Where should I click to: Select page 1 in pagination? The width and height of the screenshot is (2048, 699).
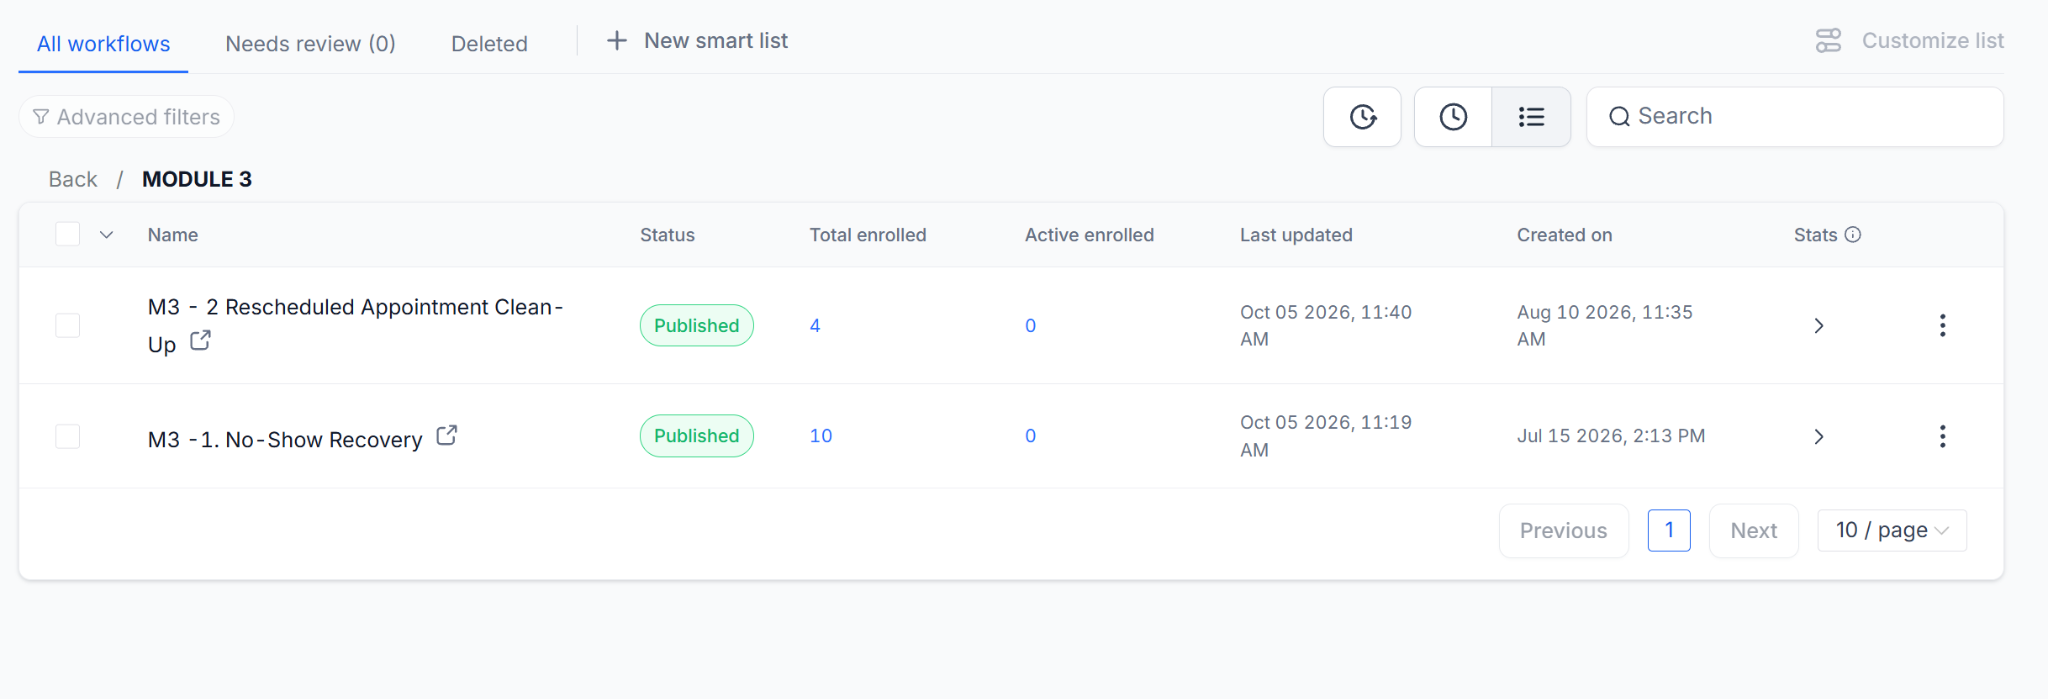(1669, 530)
